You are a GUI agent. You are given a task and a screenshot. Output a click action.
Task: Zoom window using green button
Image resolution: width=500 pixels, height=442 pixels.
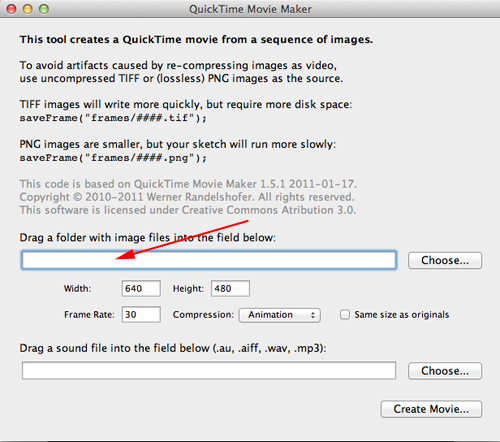point(44,9)
